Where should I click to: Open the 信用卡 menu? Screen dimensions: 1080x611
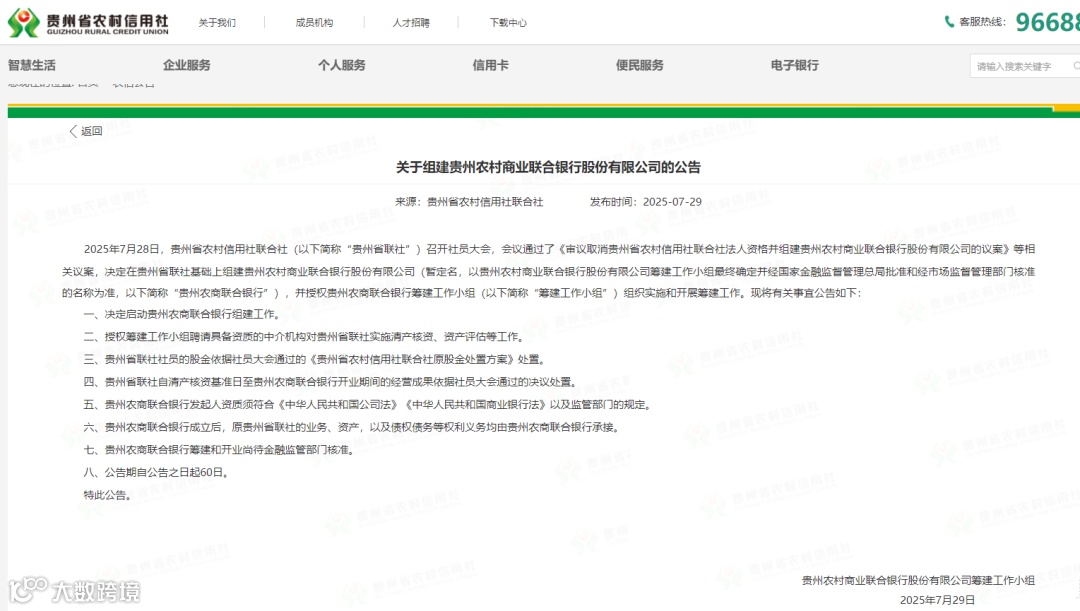pos(490,65)
